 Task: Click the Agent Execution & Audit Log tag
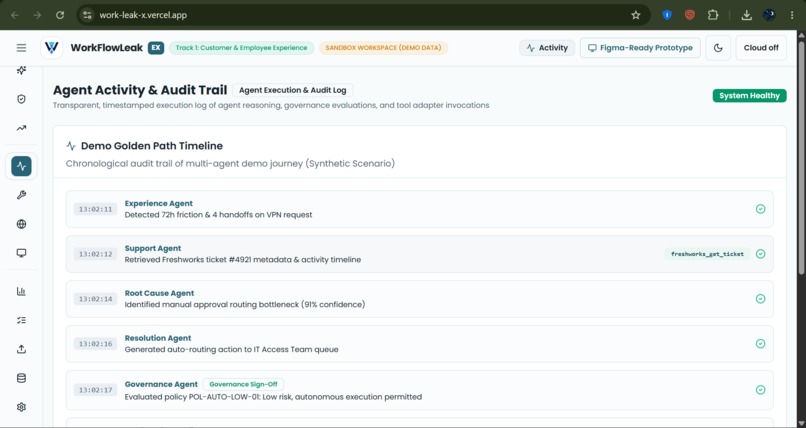coord(292,90)
